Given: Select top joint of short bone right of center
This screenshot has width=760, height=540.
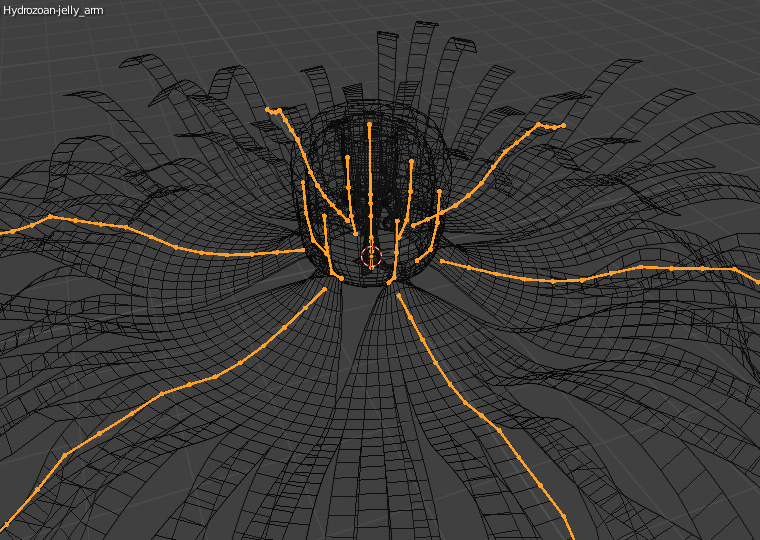Looking at the screenshot, I should point(412,161).
